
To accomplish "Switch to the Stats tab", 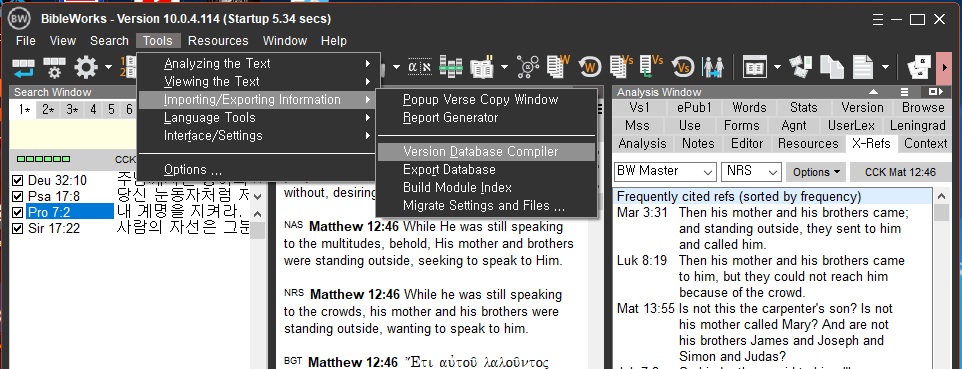I will [x=803, y=107].
